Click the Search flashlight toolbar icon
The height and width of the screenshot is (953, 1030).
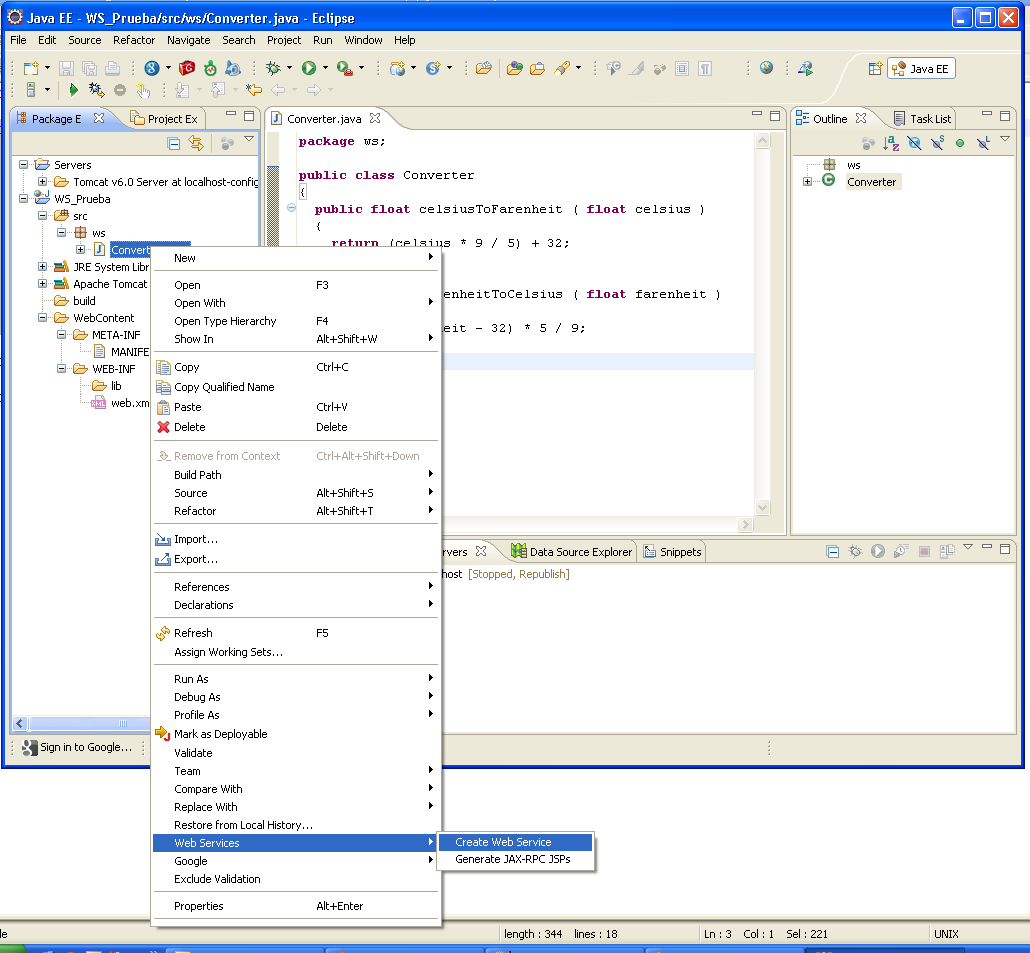[562, 68]
